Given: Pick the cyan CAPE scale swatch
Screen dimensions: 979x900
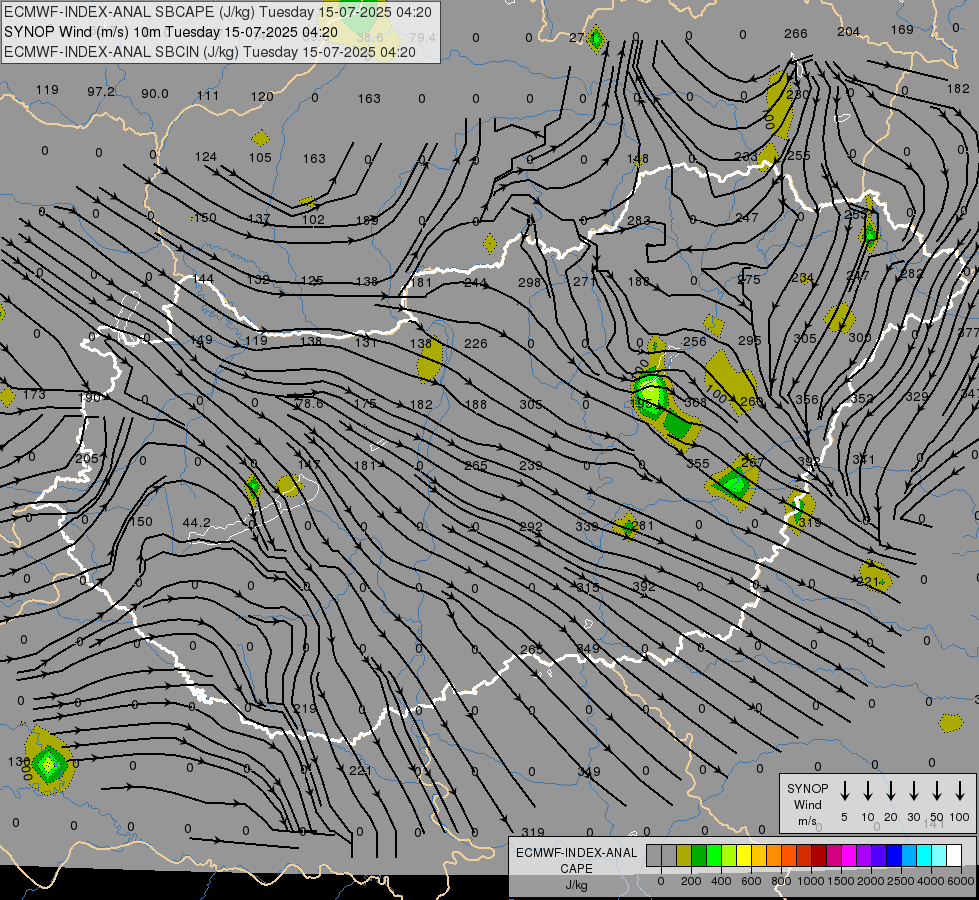Looking at the screenshot, I should pyautogui.click(x=923, y=856).
